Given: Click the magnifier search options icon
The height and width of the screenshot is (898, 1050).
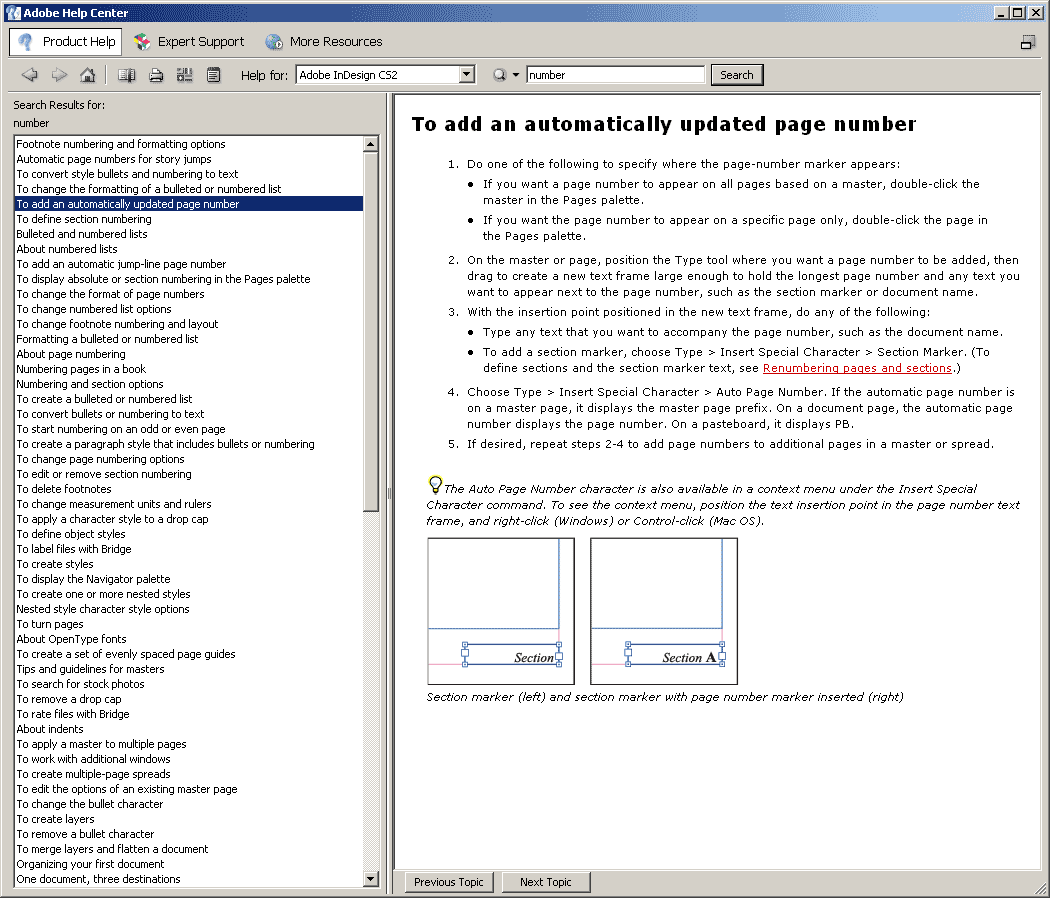Looking at the screenshot, I should (500, 75).
